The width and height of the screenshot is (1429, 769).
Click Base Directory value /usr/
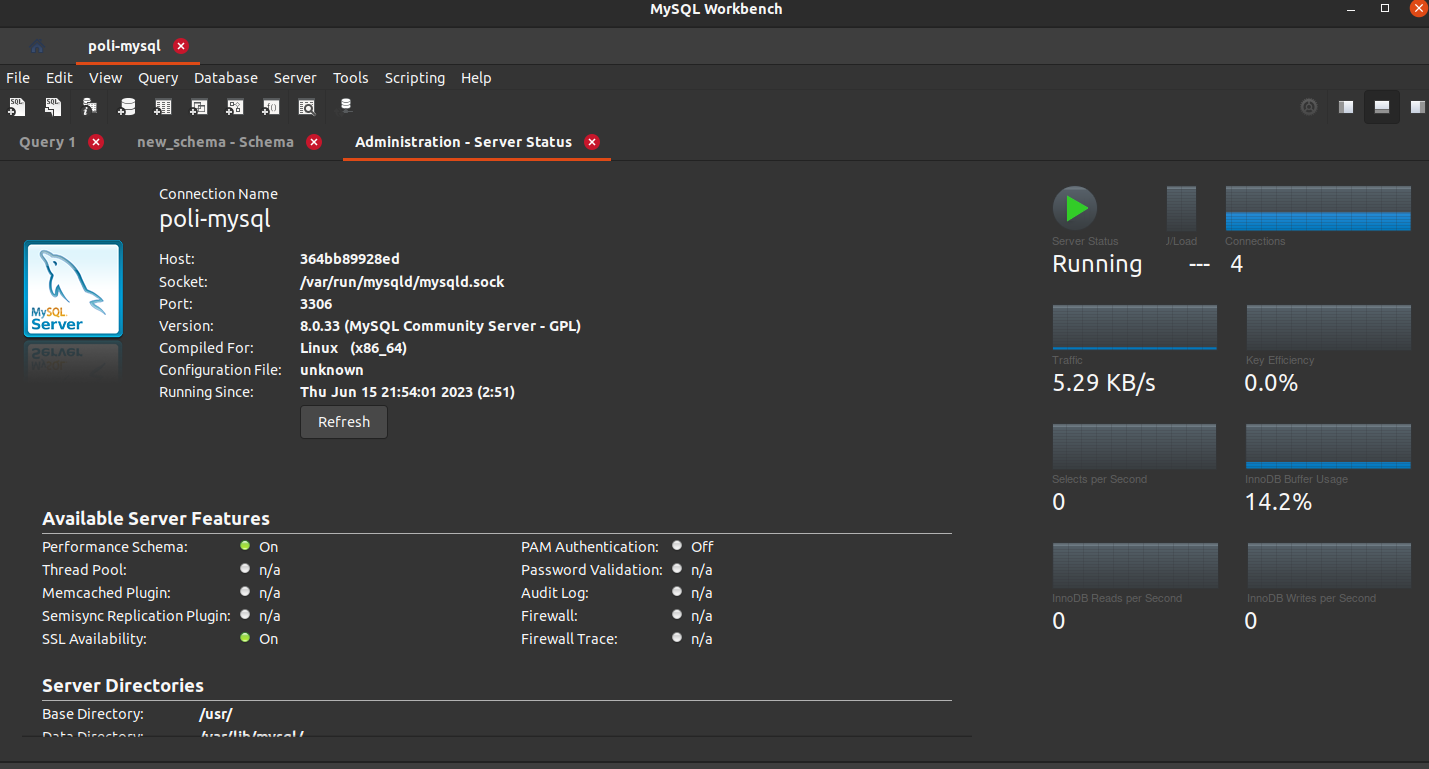coord(216,715)
